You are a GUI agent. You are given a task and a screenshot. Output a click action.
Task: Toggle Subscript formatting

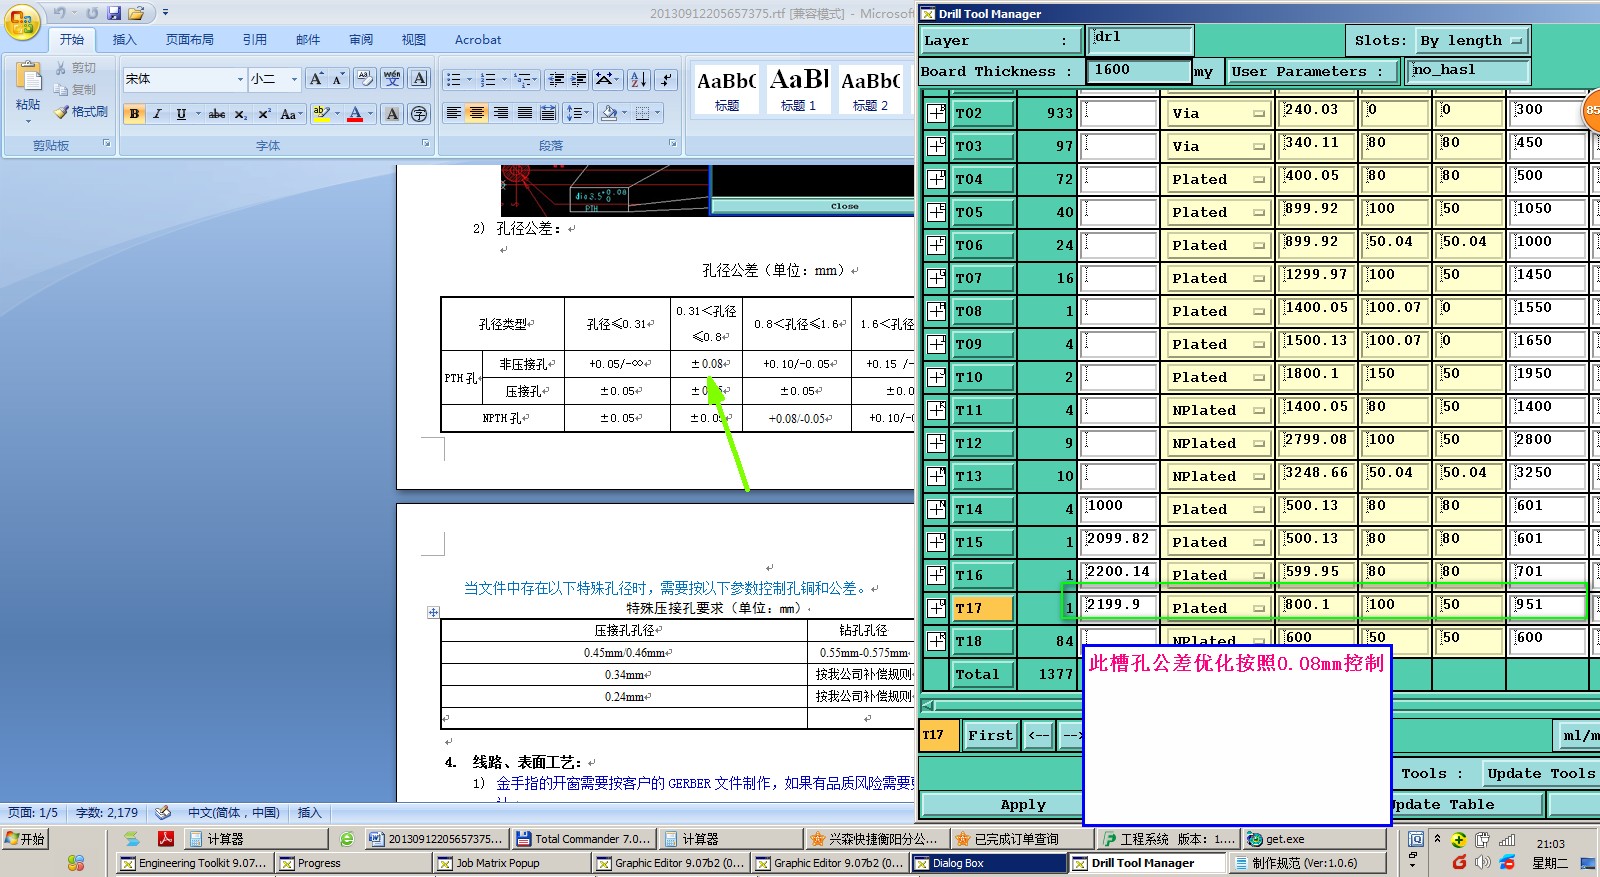pos(240,114)
